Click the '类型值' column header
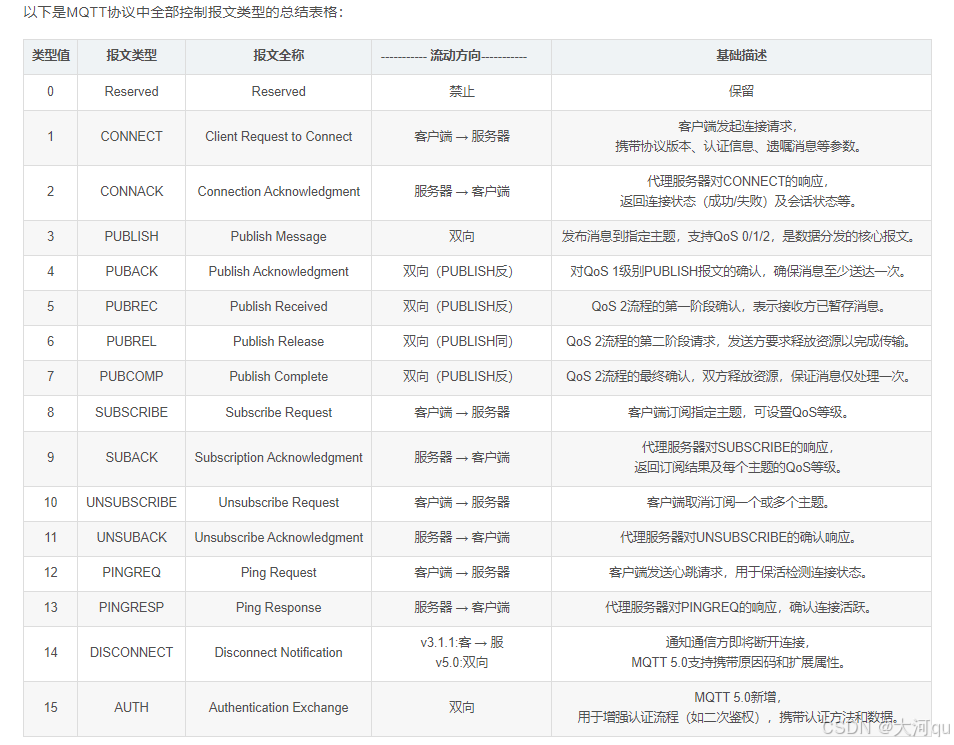The image size is (954, 745). [x=50, y=55]
